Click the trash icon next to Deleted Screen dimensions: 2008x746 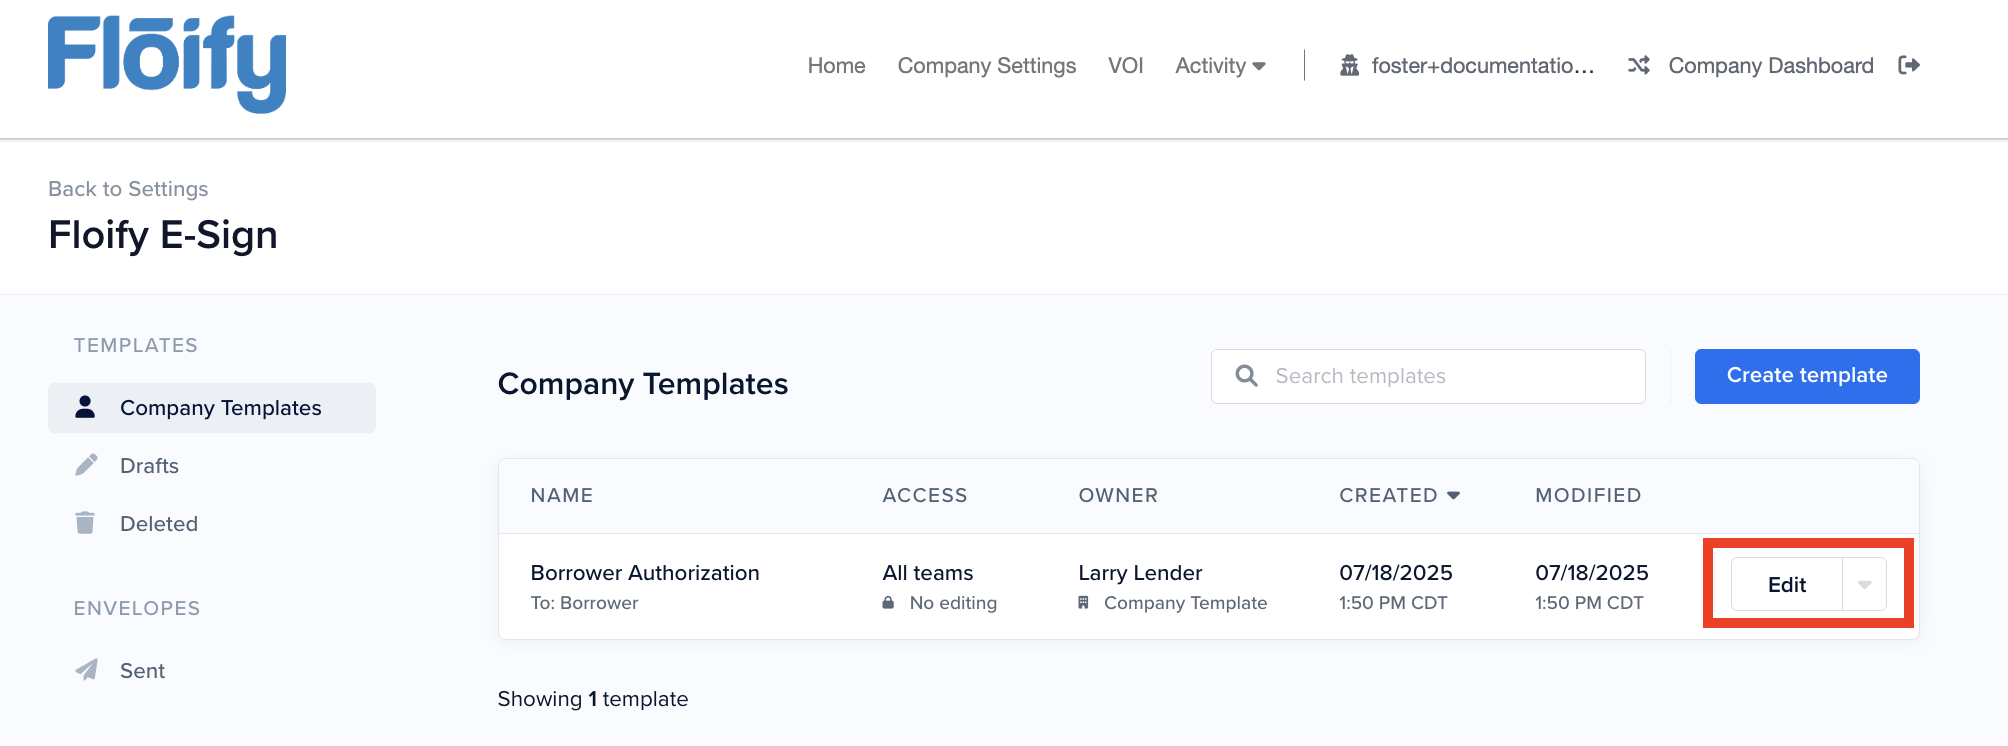pos(86,523)
